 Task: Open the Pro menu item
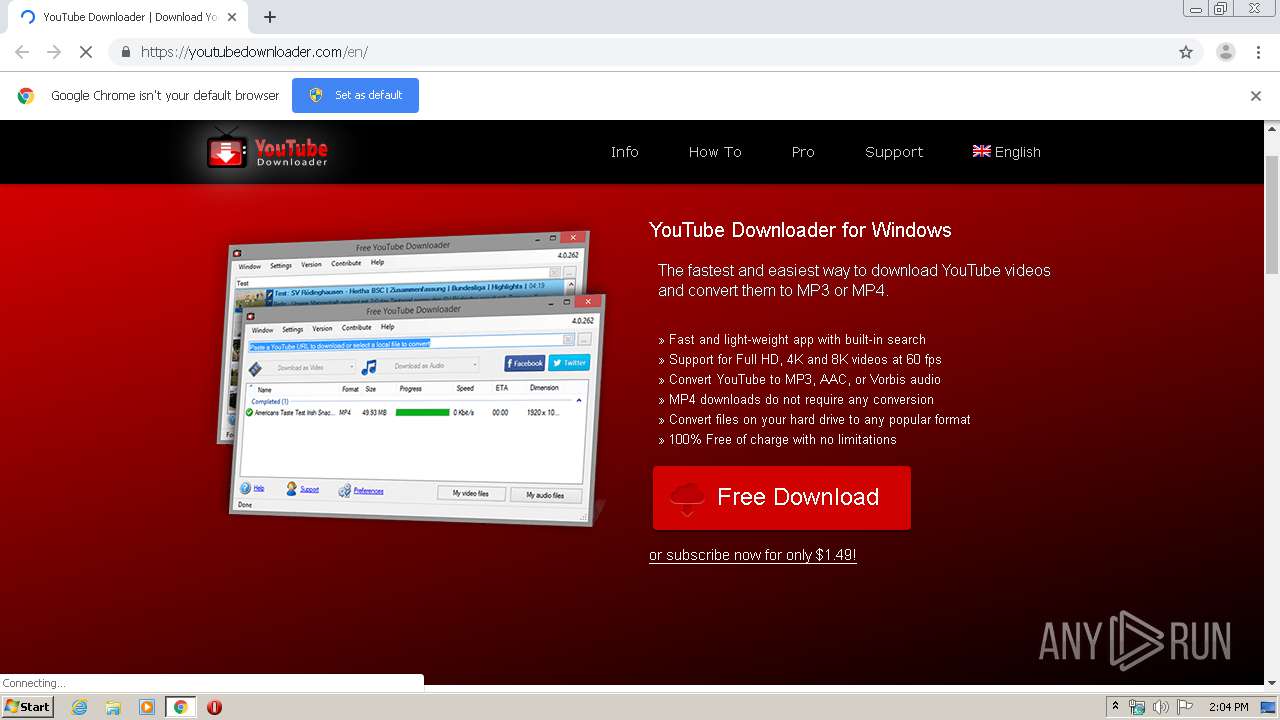(803, 152)
